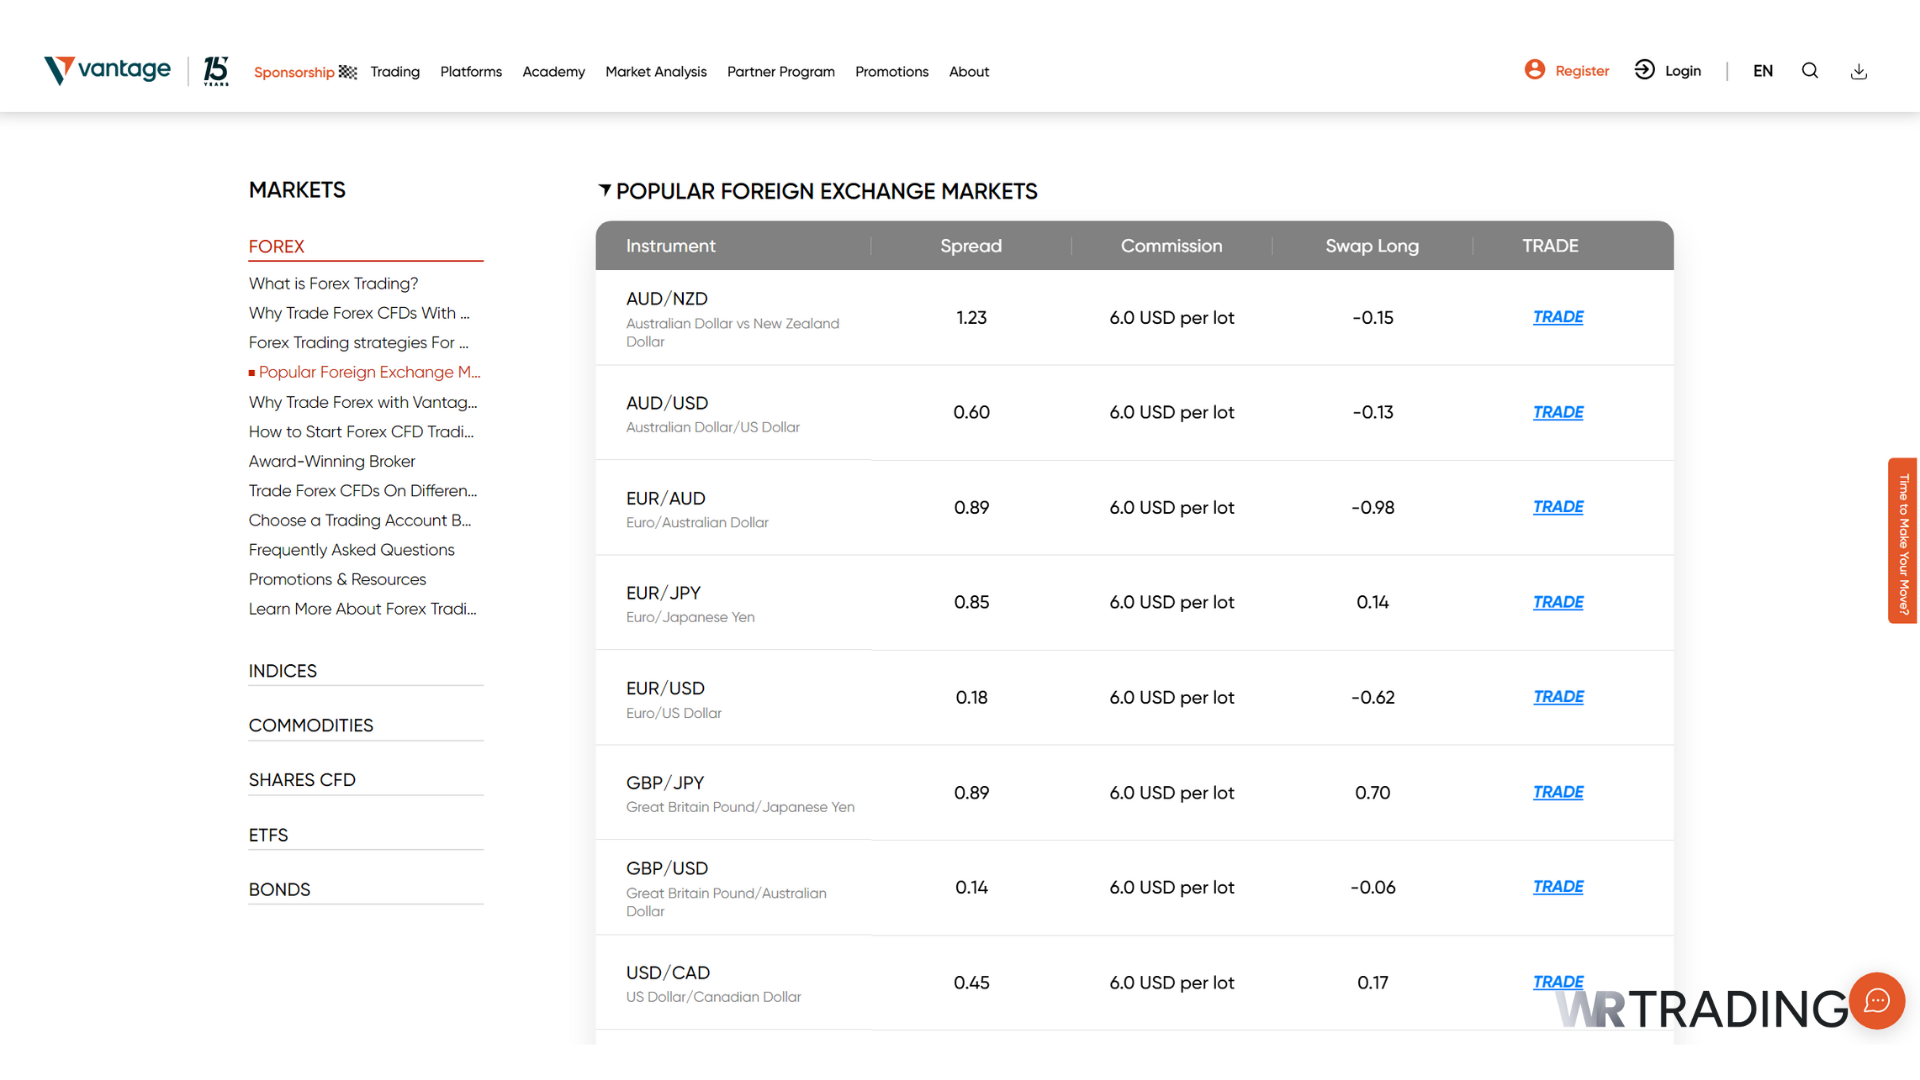This screenshot has height=1080, width=1920.
Task: Open the Promotions menu
Action: [x=892, y=72]
